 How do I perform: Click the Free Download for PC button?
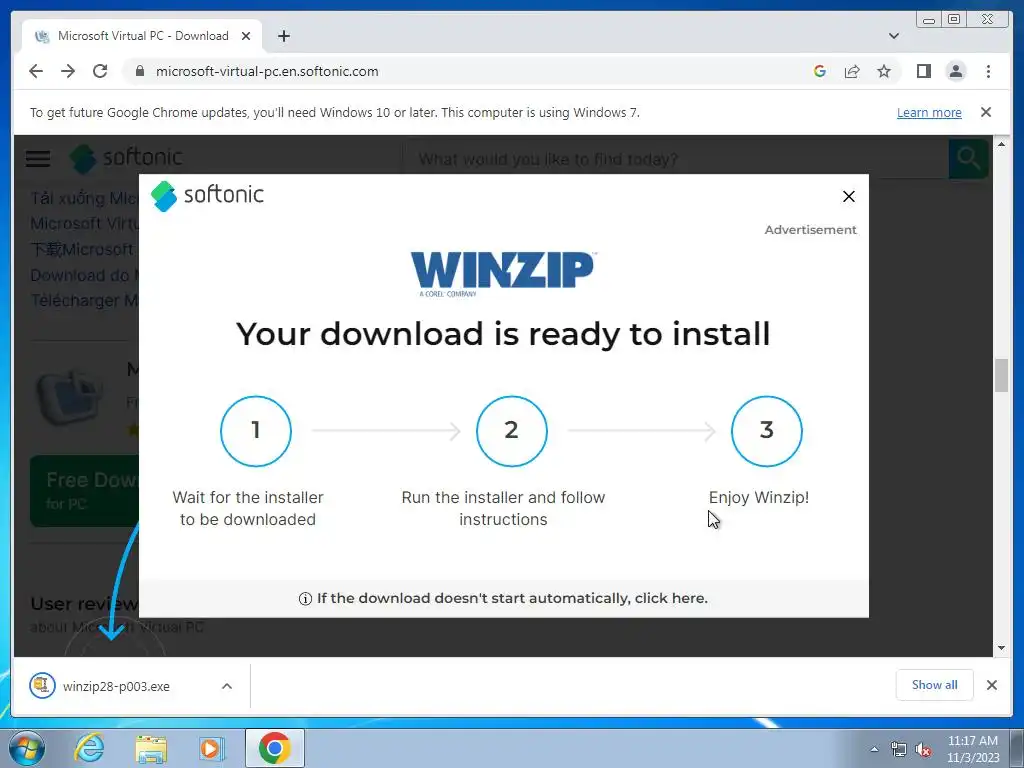click(x=85, y=491)
